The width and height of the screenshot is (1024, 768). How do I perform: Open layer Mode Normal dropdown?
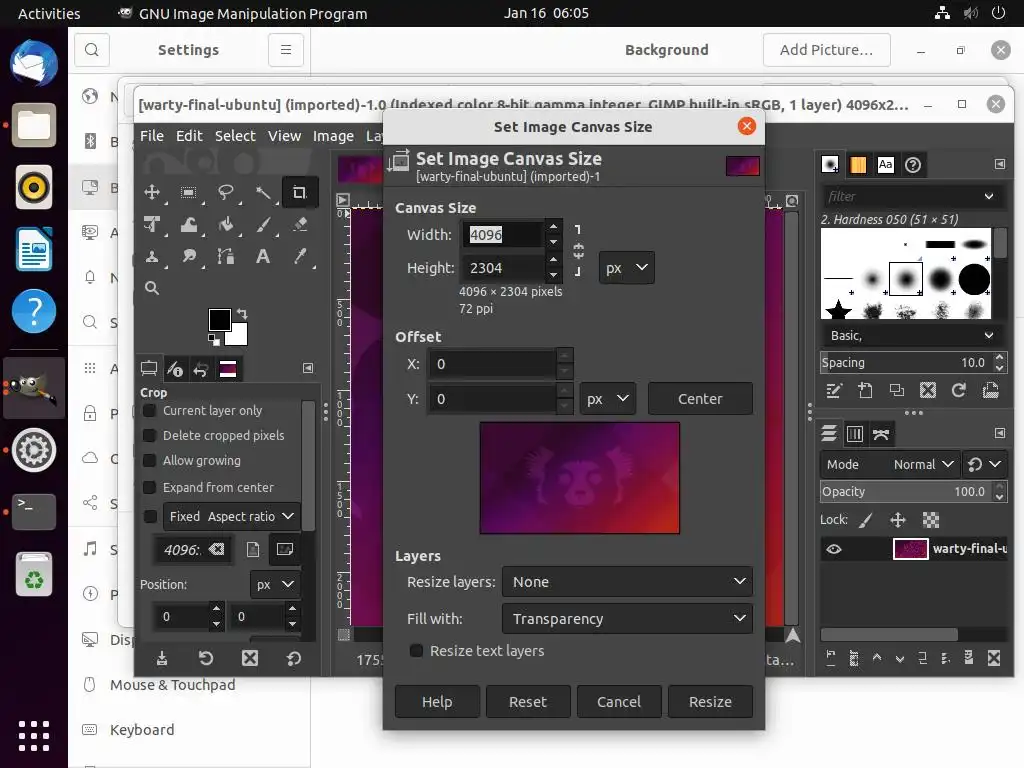click(890, 464)
